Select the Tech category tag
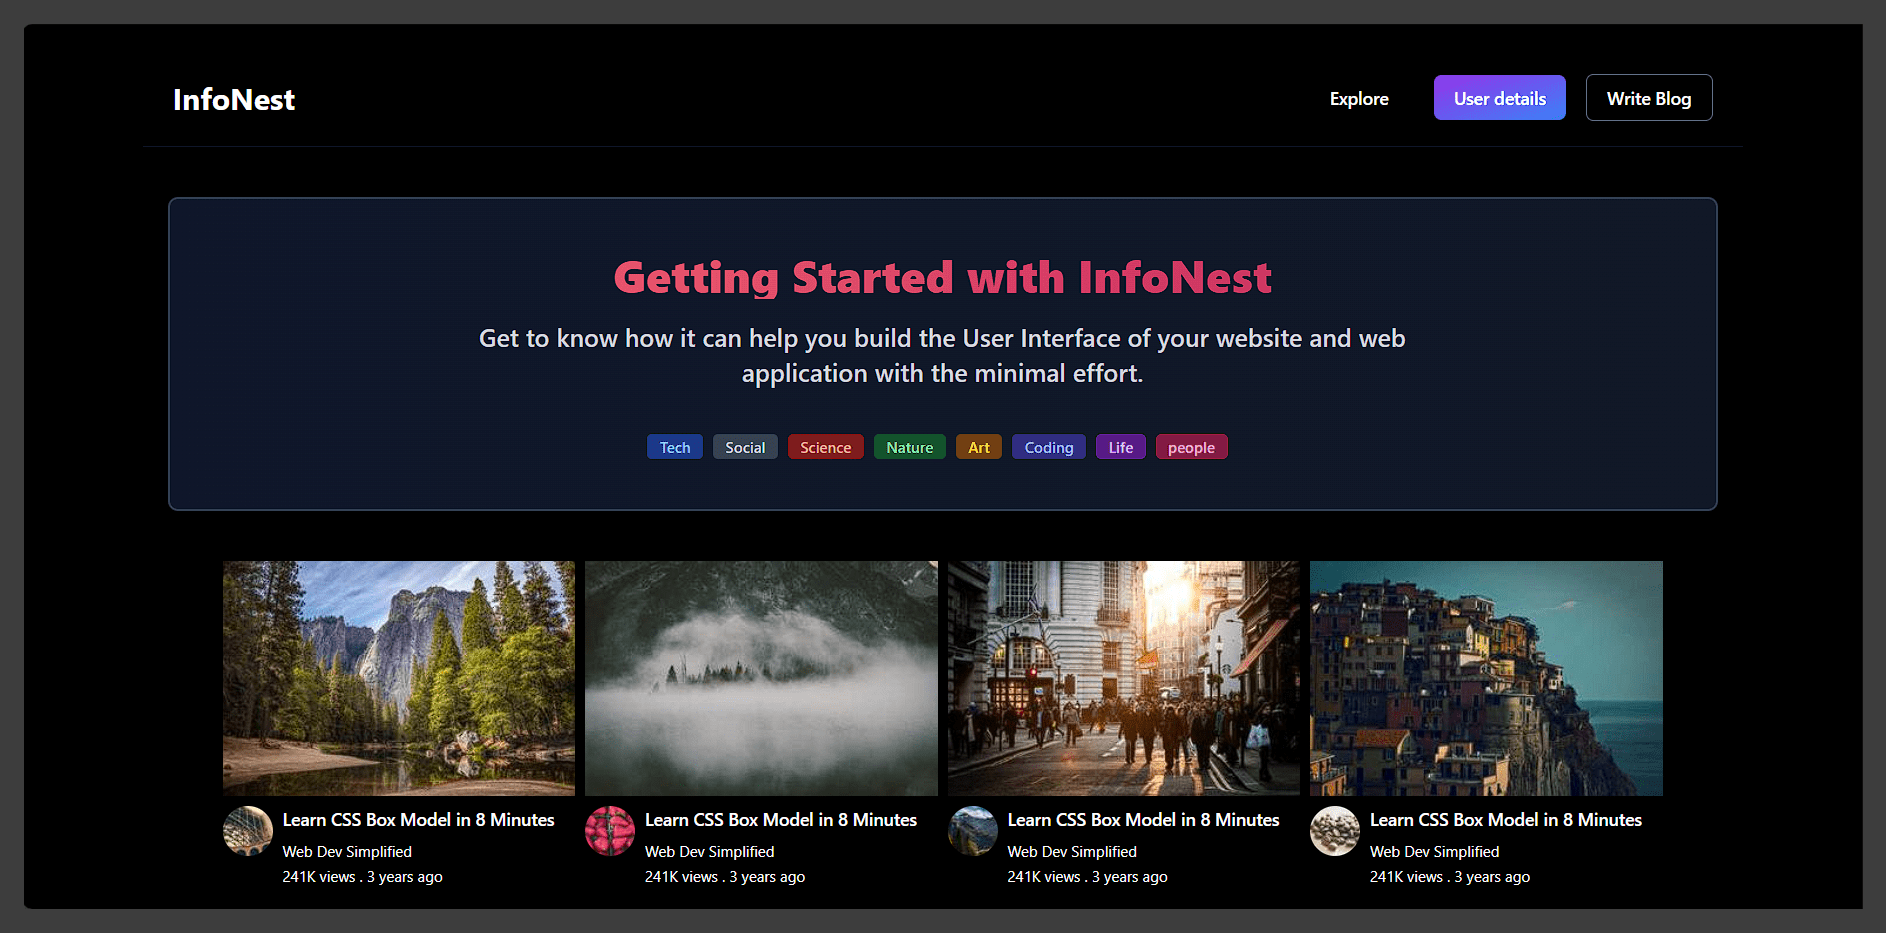Viewport: 1886px width, 933px height. (675, 447)
